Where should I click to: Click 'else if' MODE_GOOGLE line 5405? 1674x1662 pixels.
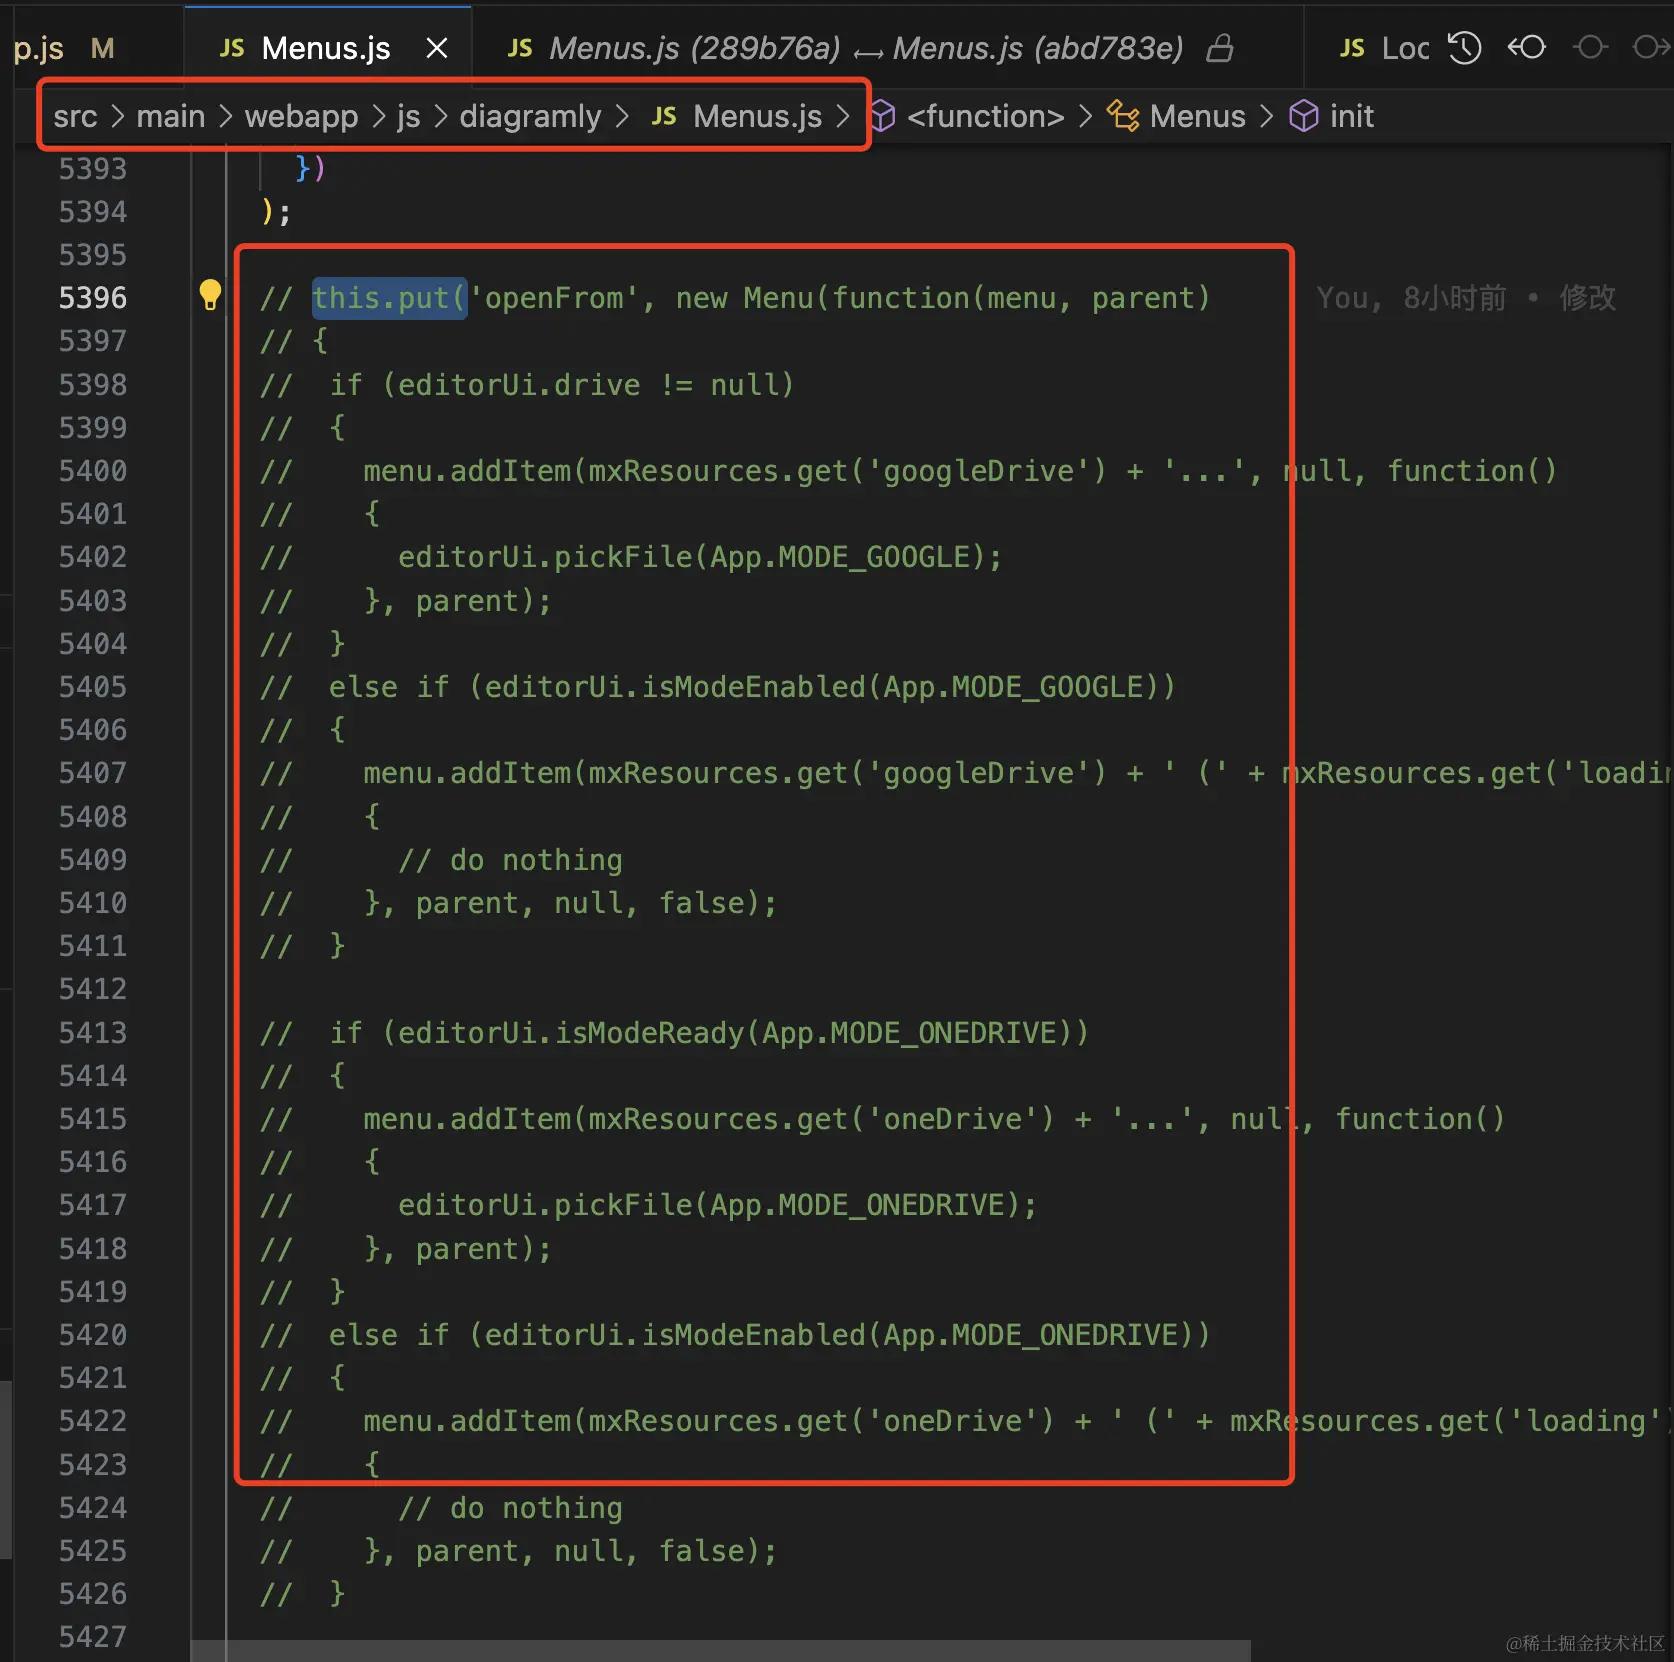click(752, 687)
